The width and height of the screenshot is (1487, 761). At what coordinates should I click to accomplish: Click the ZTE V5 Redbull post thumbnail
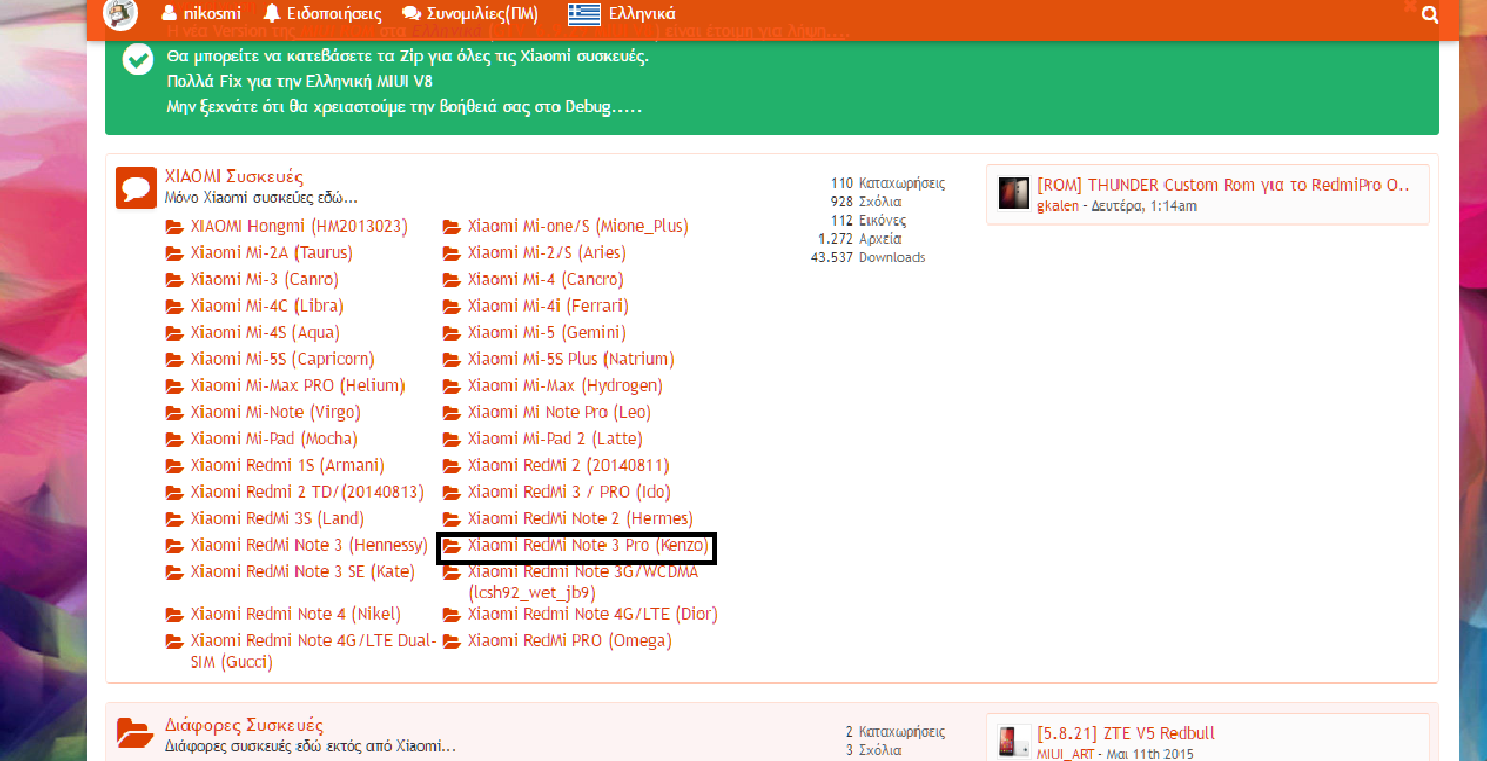coord(1014,742)
